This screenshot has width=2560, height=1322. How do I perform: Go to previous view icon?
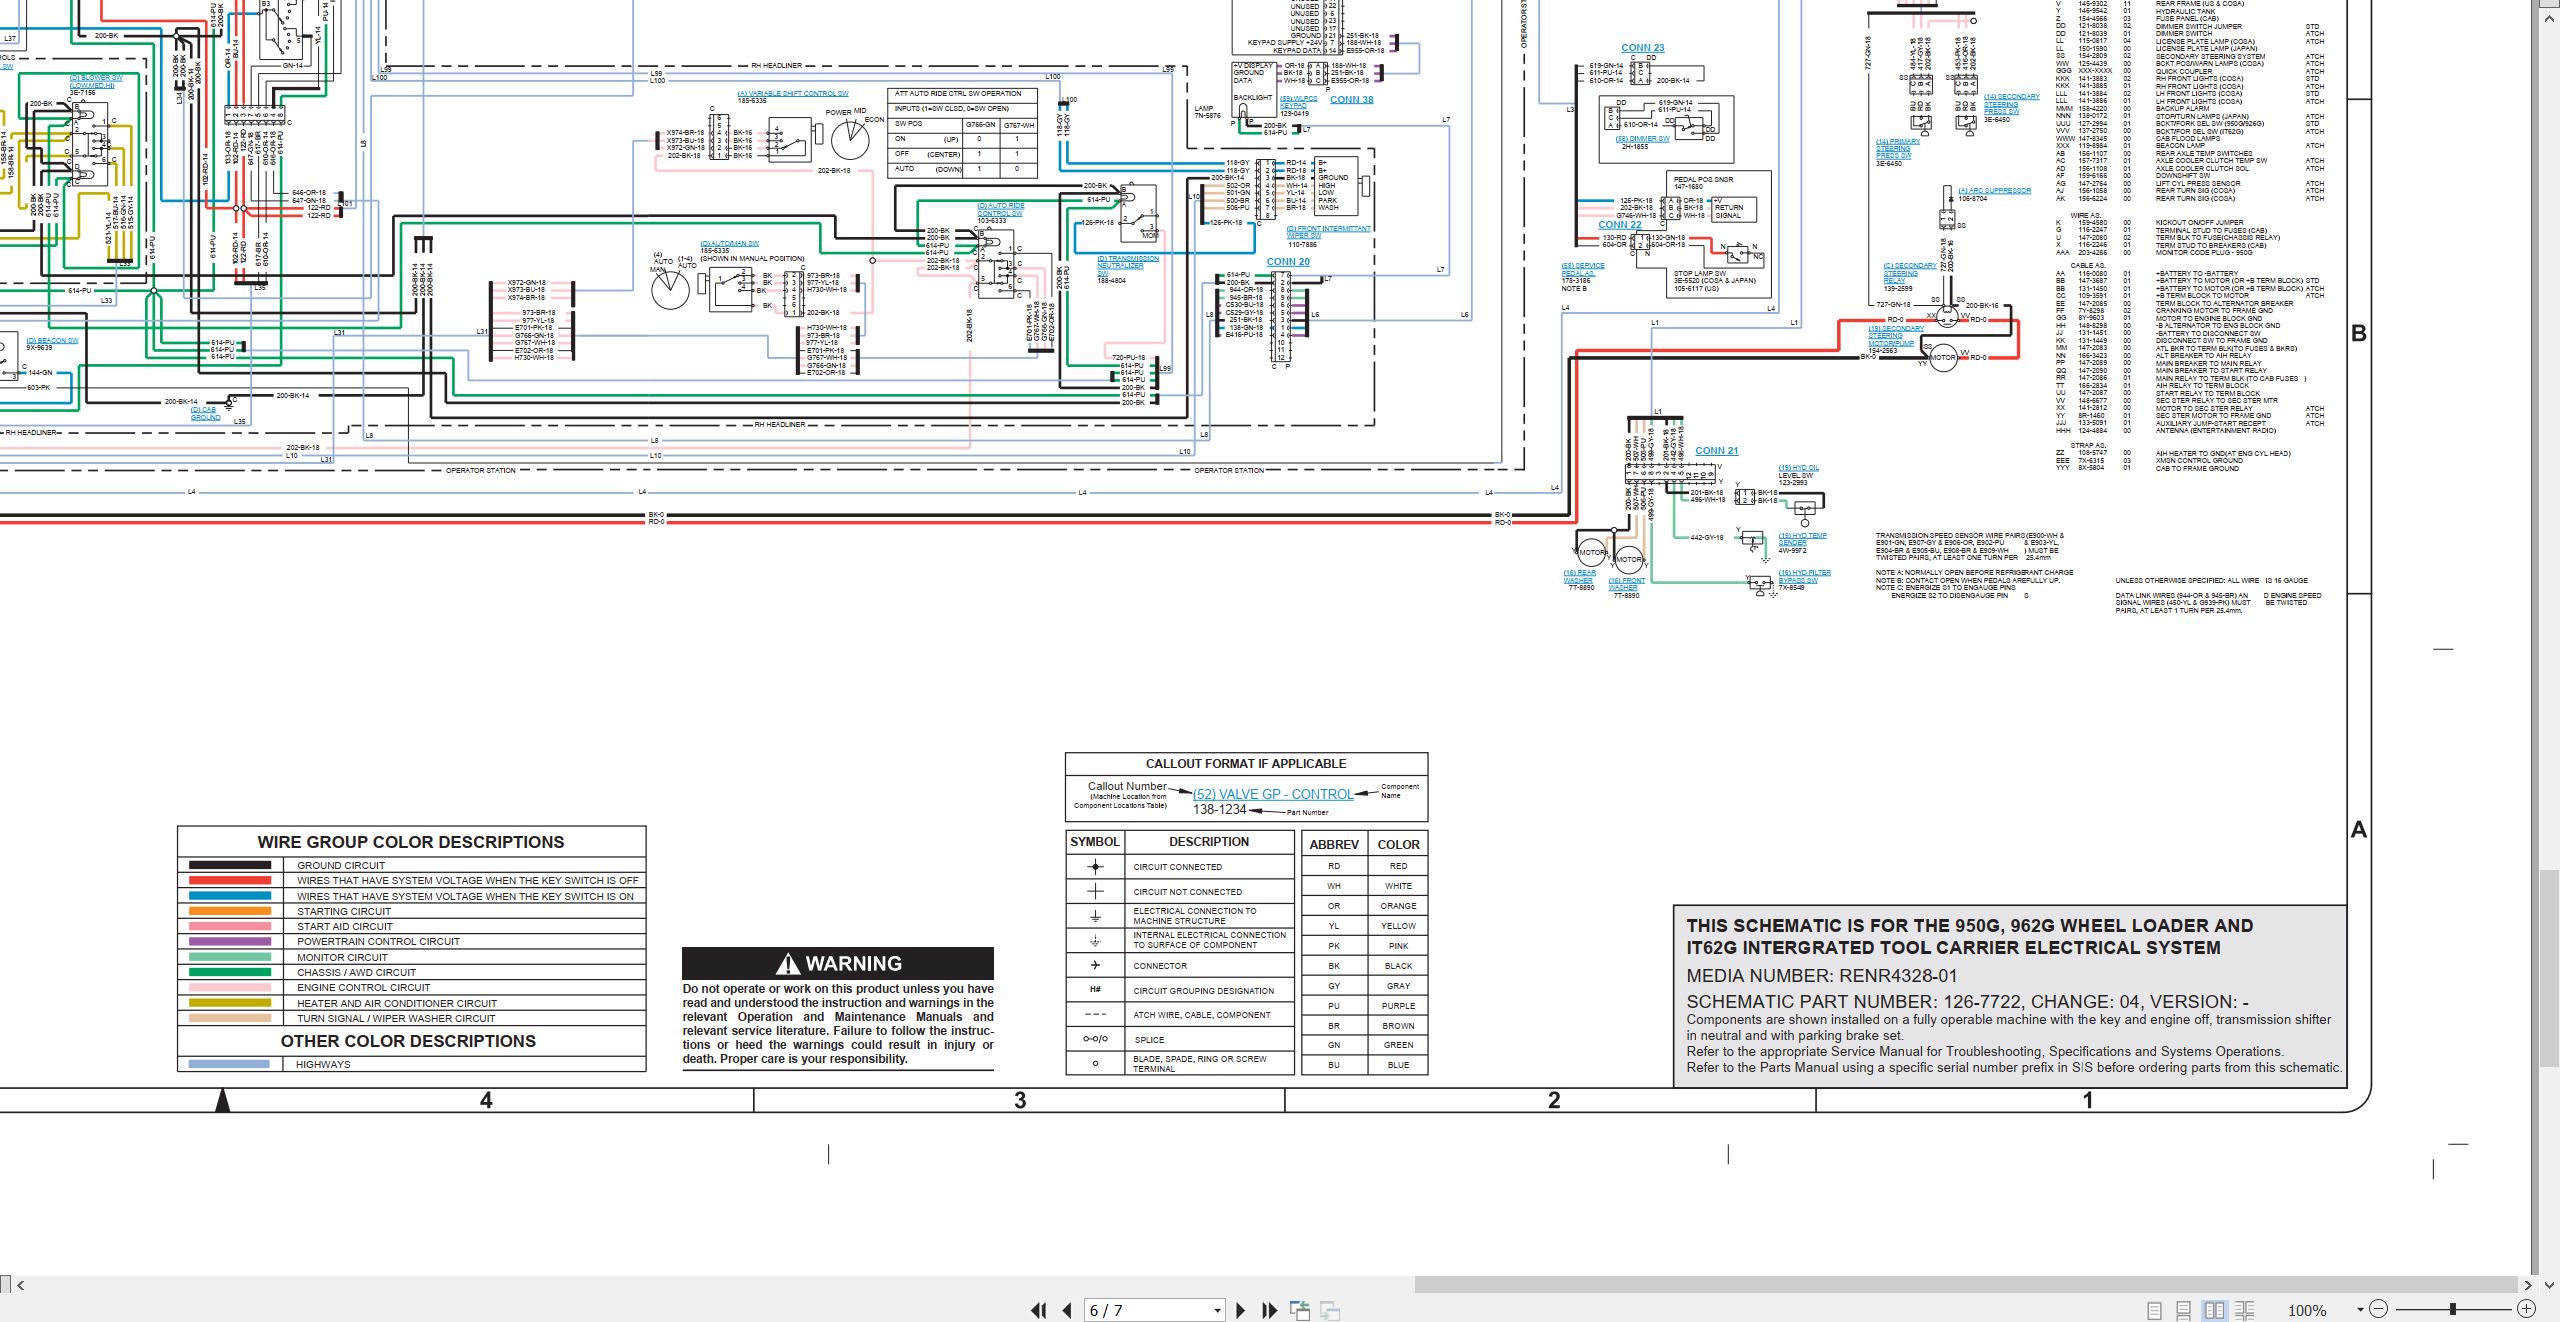point(1300,1310)
